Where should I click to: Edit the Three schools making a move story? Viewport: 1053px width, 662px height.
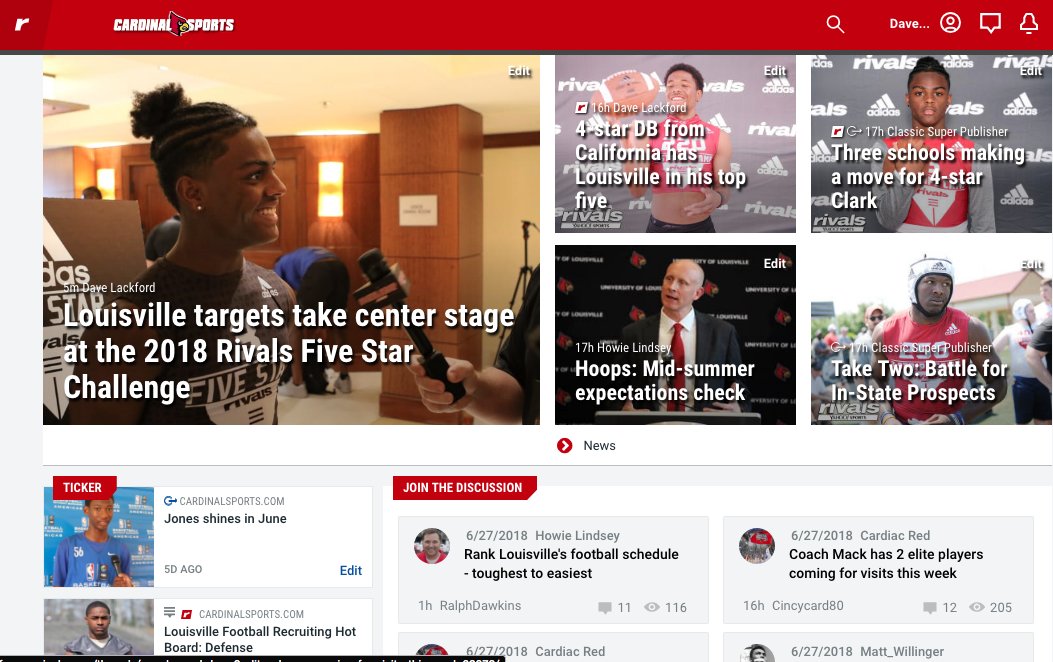tap(1031, 70)
